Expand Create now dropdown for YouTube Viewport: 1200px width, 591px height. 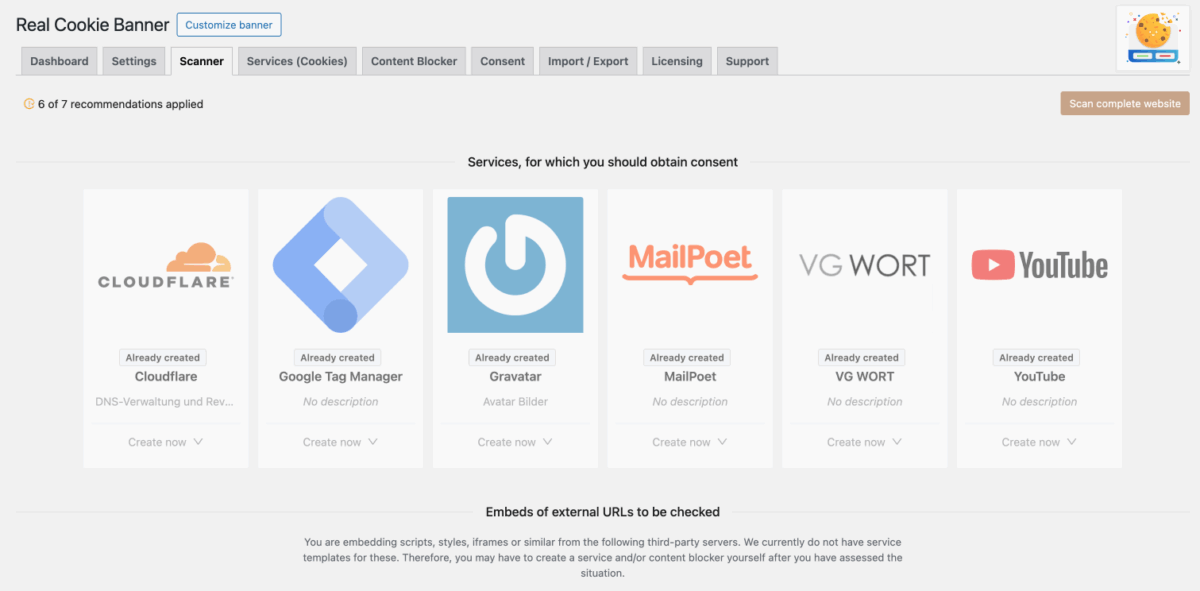[x=1039, y=442]
